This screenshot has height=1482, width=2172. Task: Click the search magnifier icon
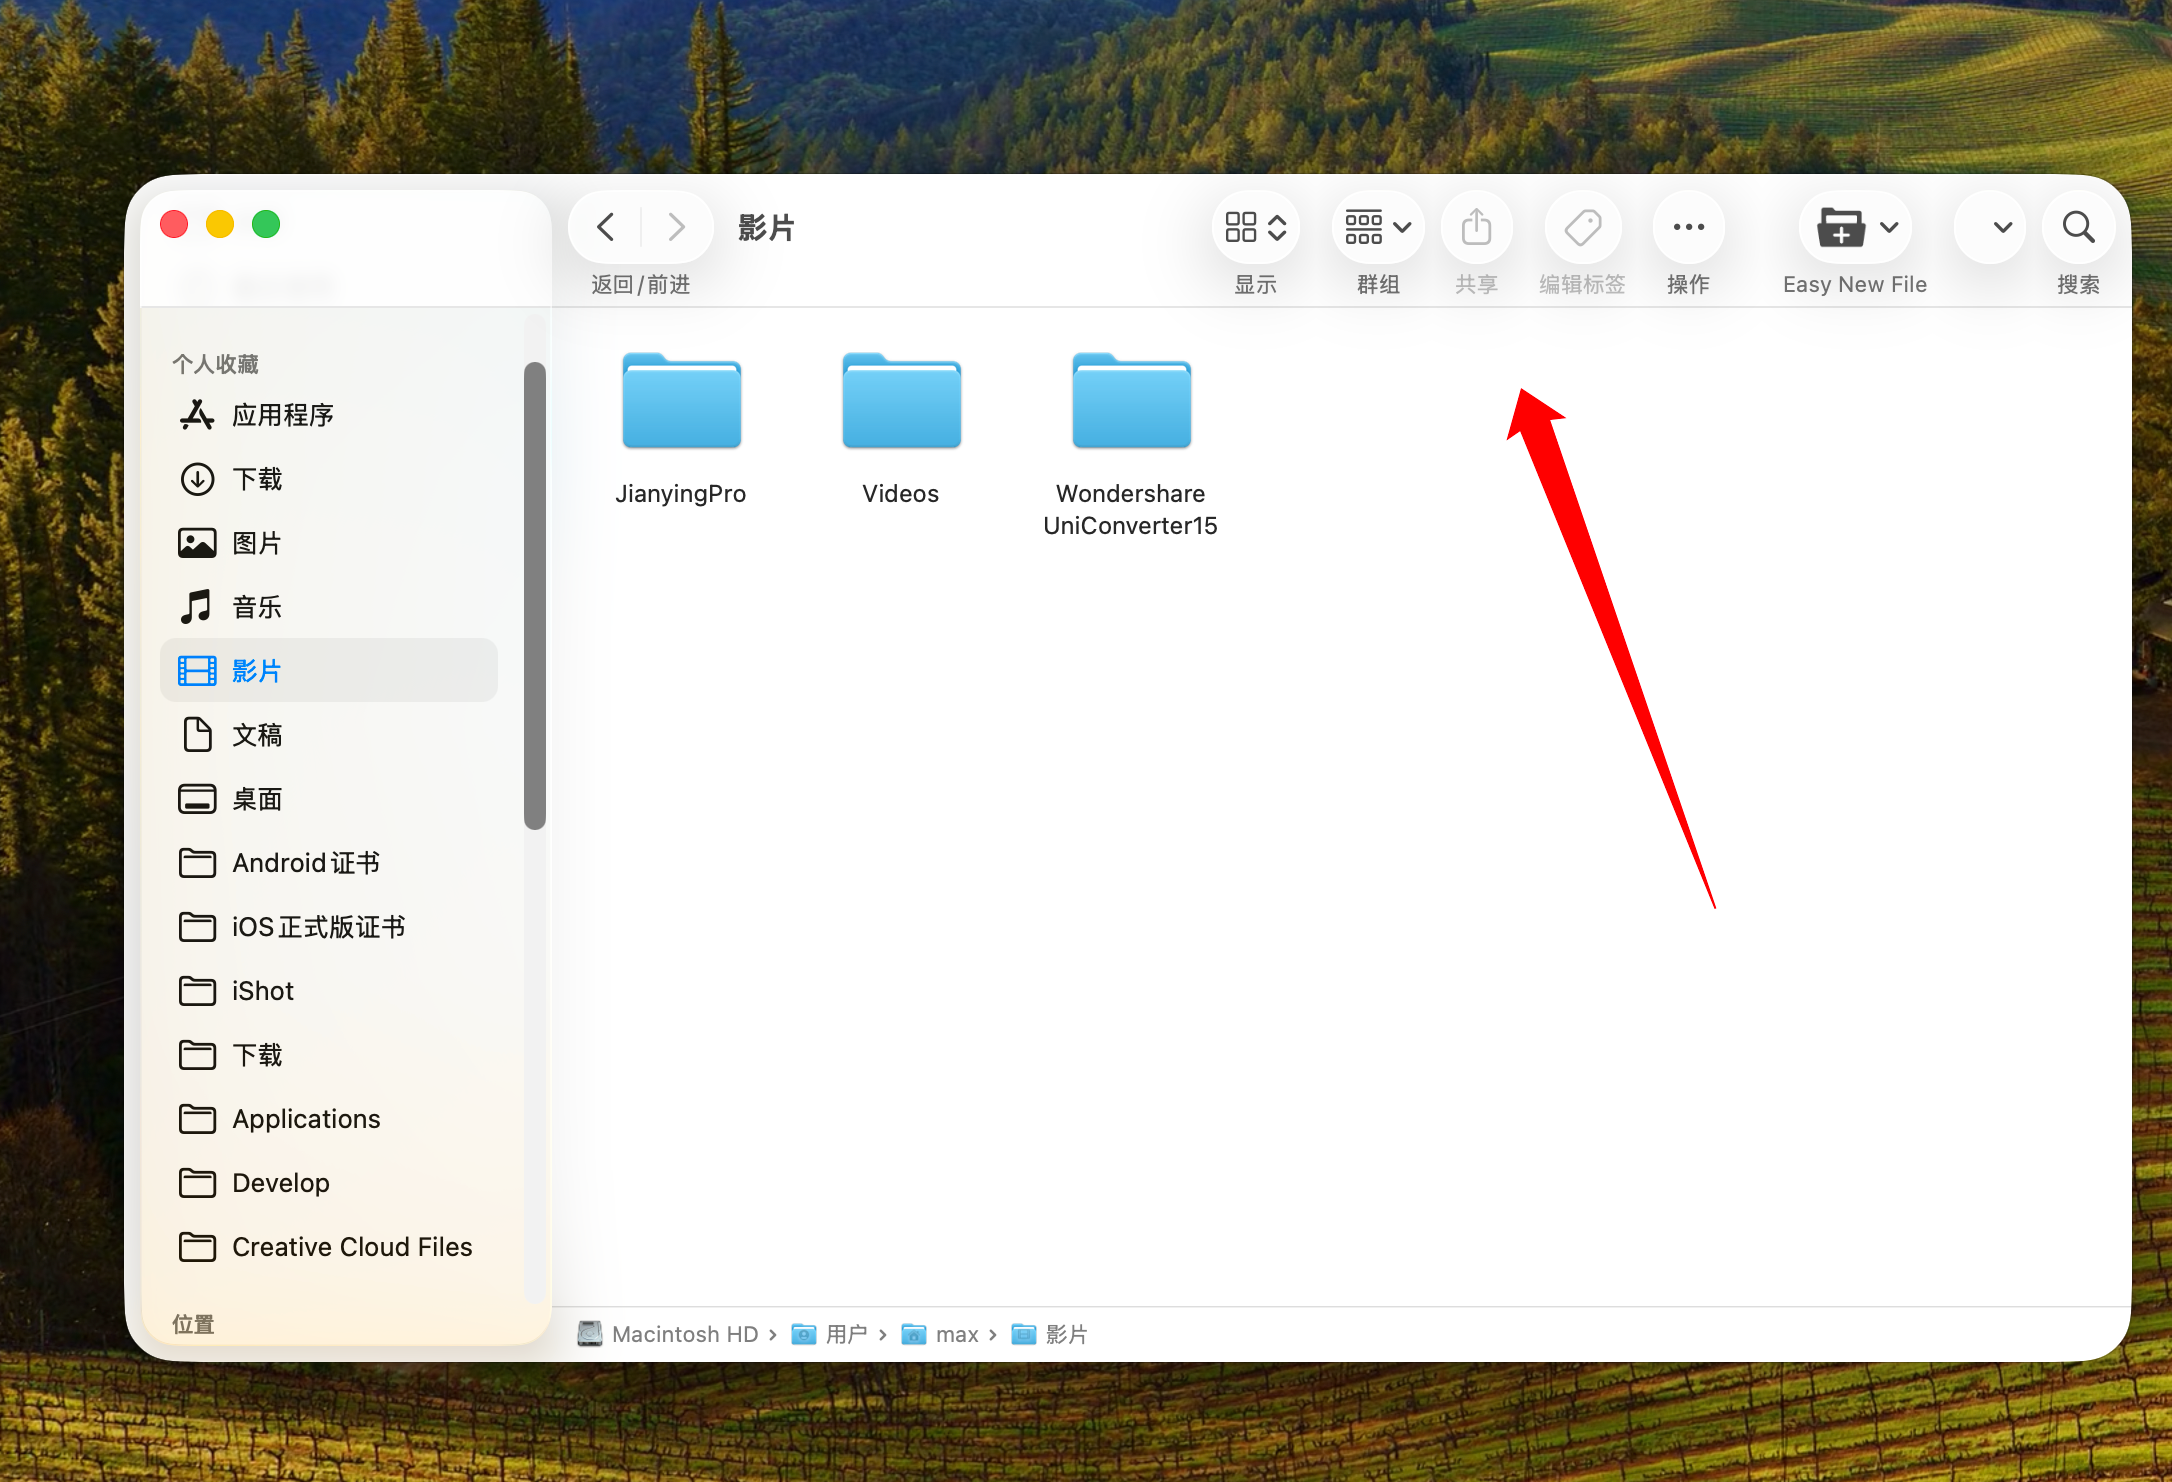point(2078,227)
